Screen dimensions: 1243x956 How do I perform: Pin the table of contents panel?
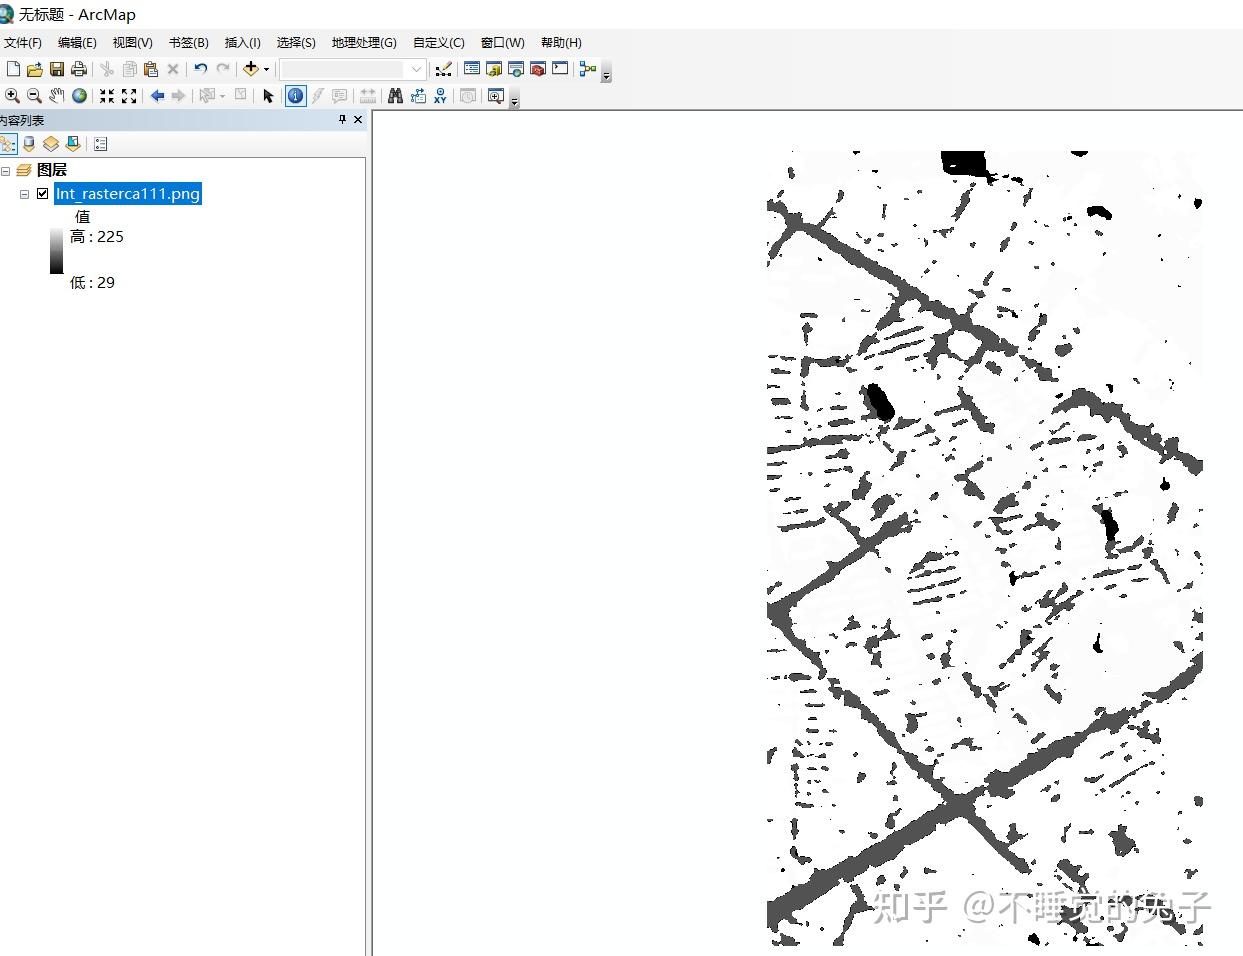pos(342,120)
